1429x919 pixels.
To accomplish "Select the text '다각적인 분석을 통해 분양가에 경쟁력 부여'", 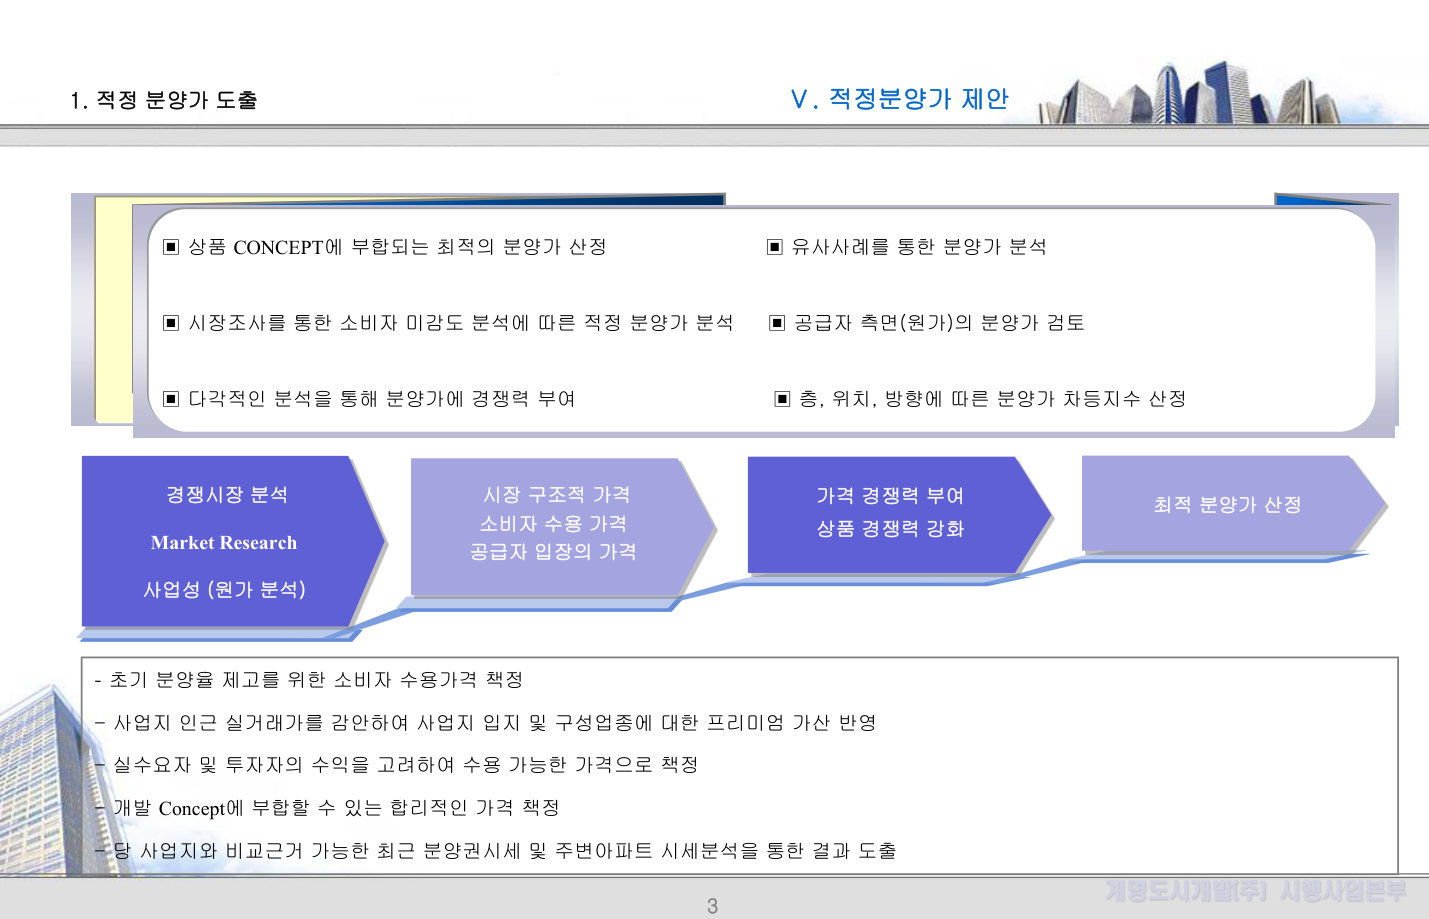I will pos(382,399).
